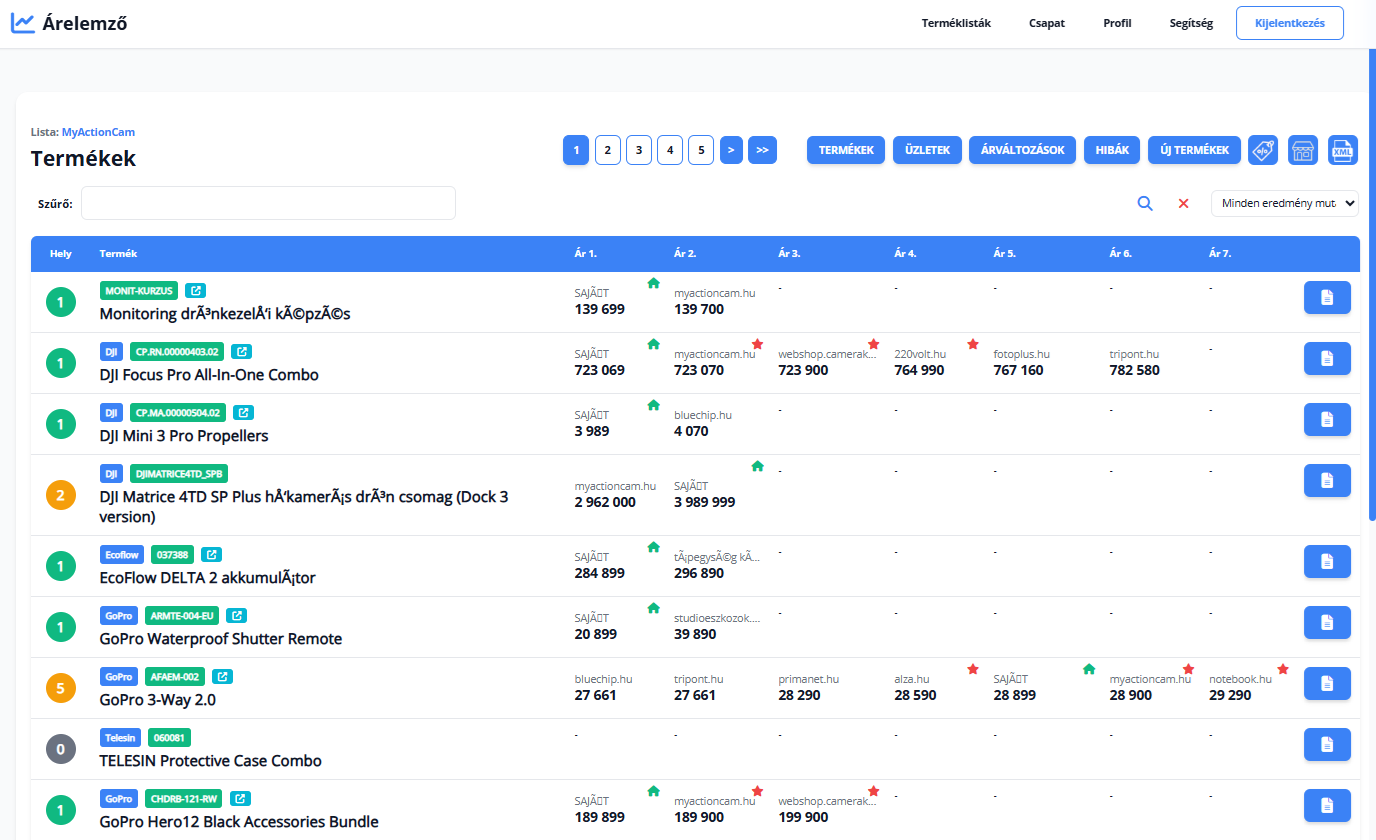Click the XML export icon
This screenshot has width=1376, height=840.
point(1342,150)
